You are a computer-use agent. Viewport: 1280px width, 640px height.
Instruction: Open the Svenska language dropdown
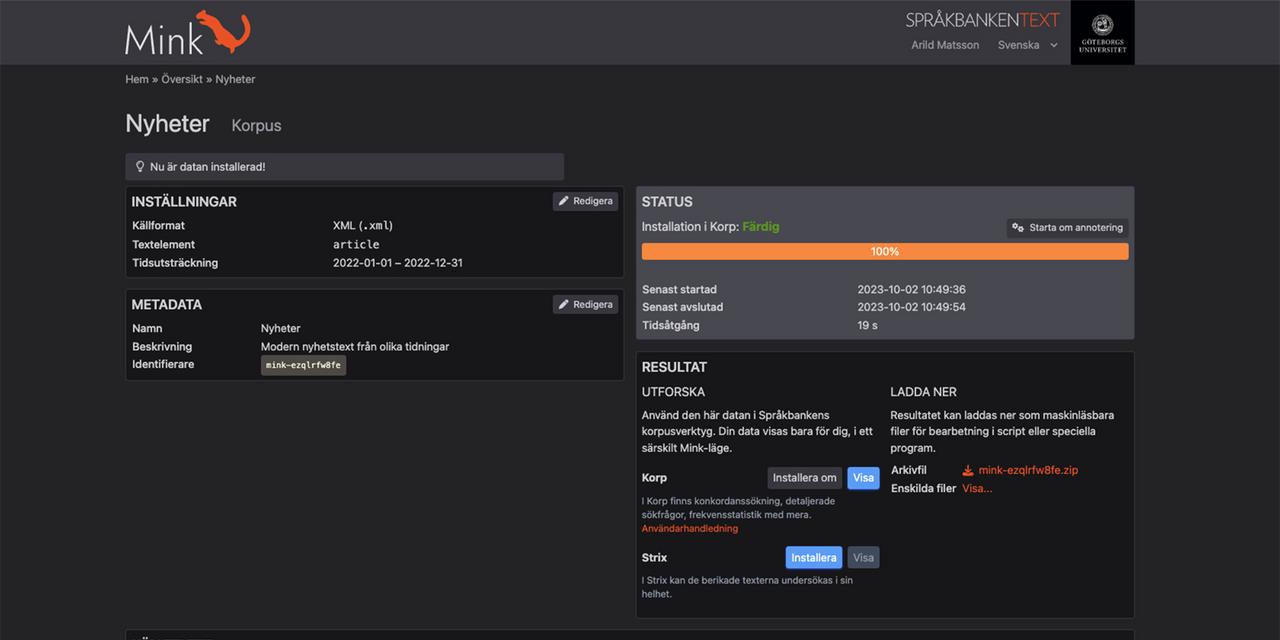click(x=1027, y=45)
